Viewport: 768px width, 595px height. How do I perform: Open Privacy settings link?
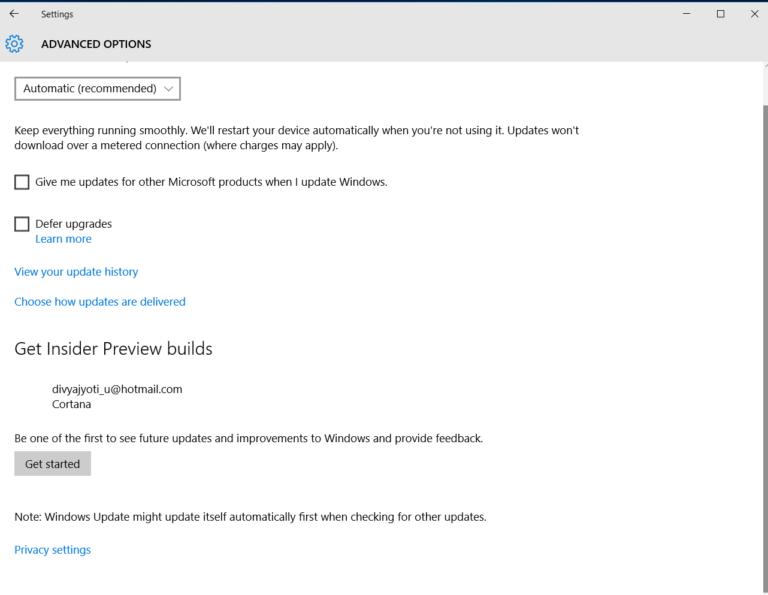point(52,550)
